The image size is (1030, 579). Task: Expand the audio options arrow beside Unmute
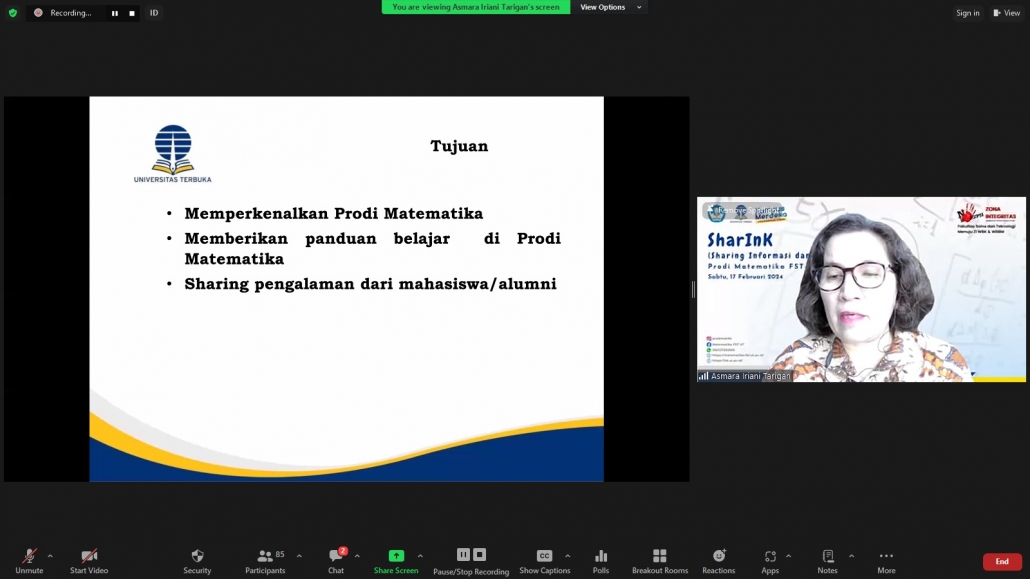[50, 556]
